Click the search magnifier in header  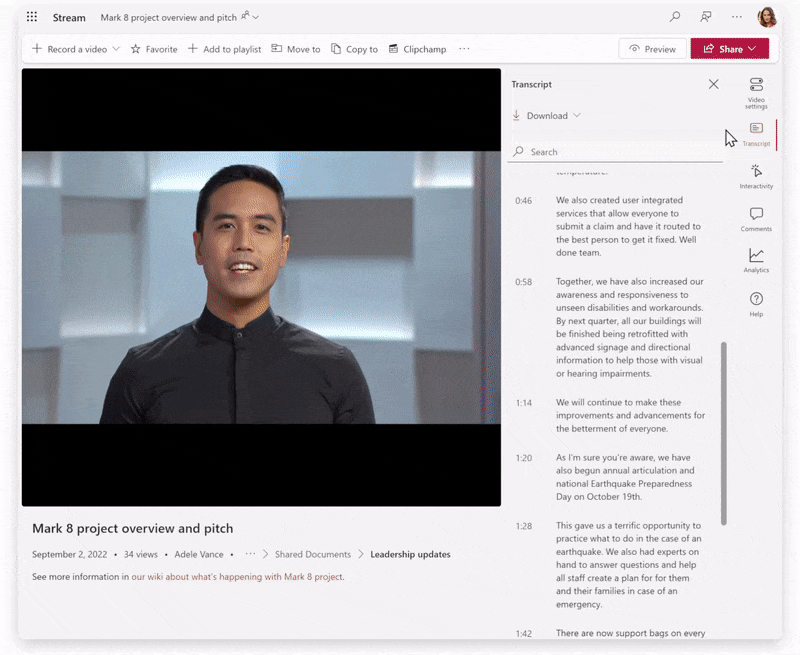[x=674, y=17]
